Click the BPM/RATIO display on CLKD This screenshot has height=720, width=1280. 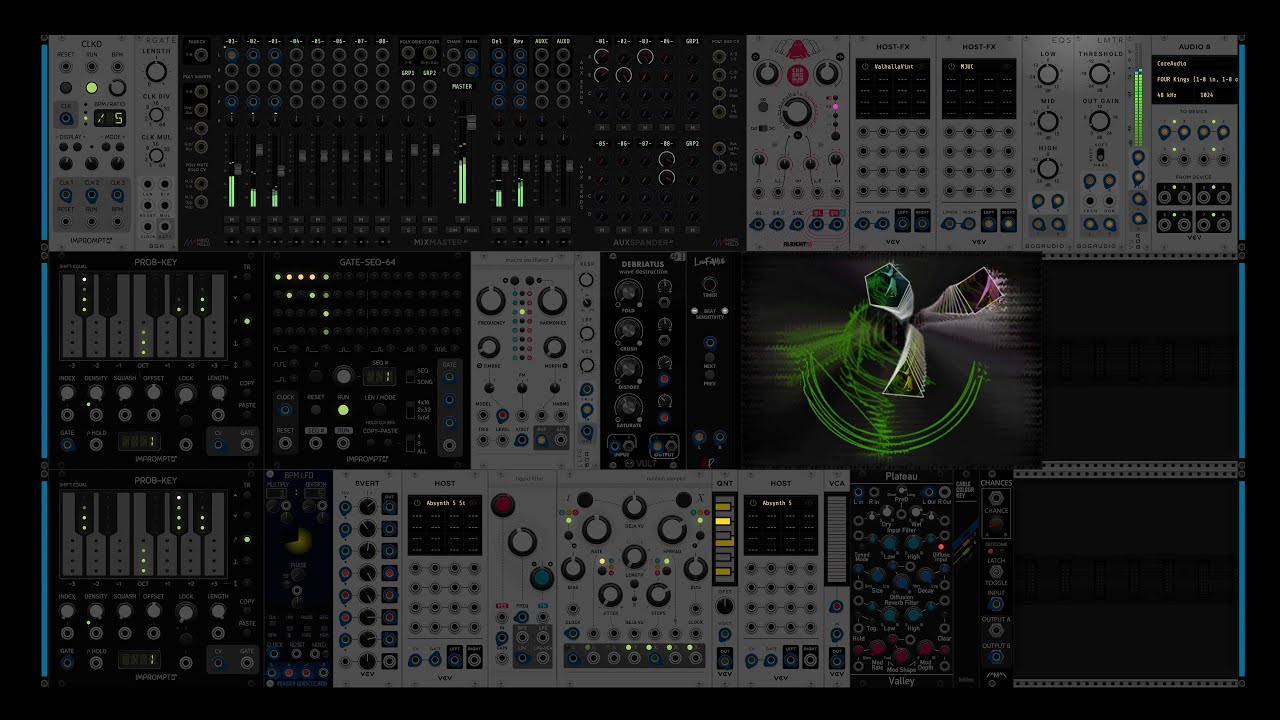[110, 118]
